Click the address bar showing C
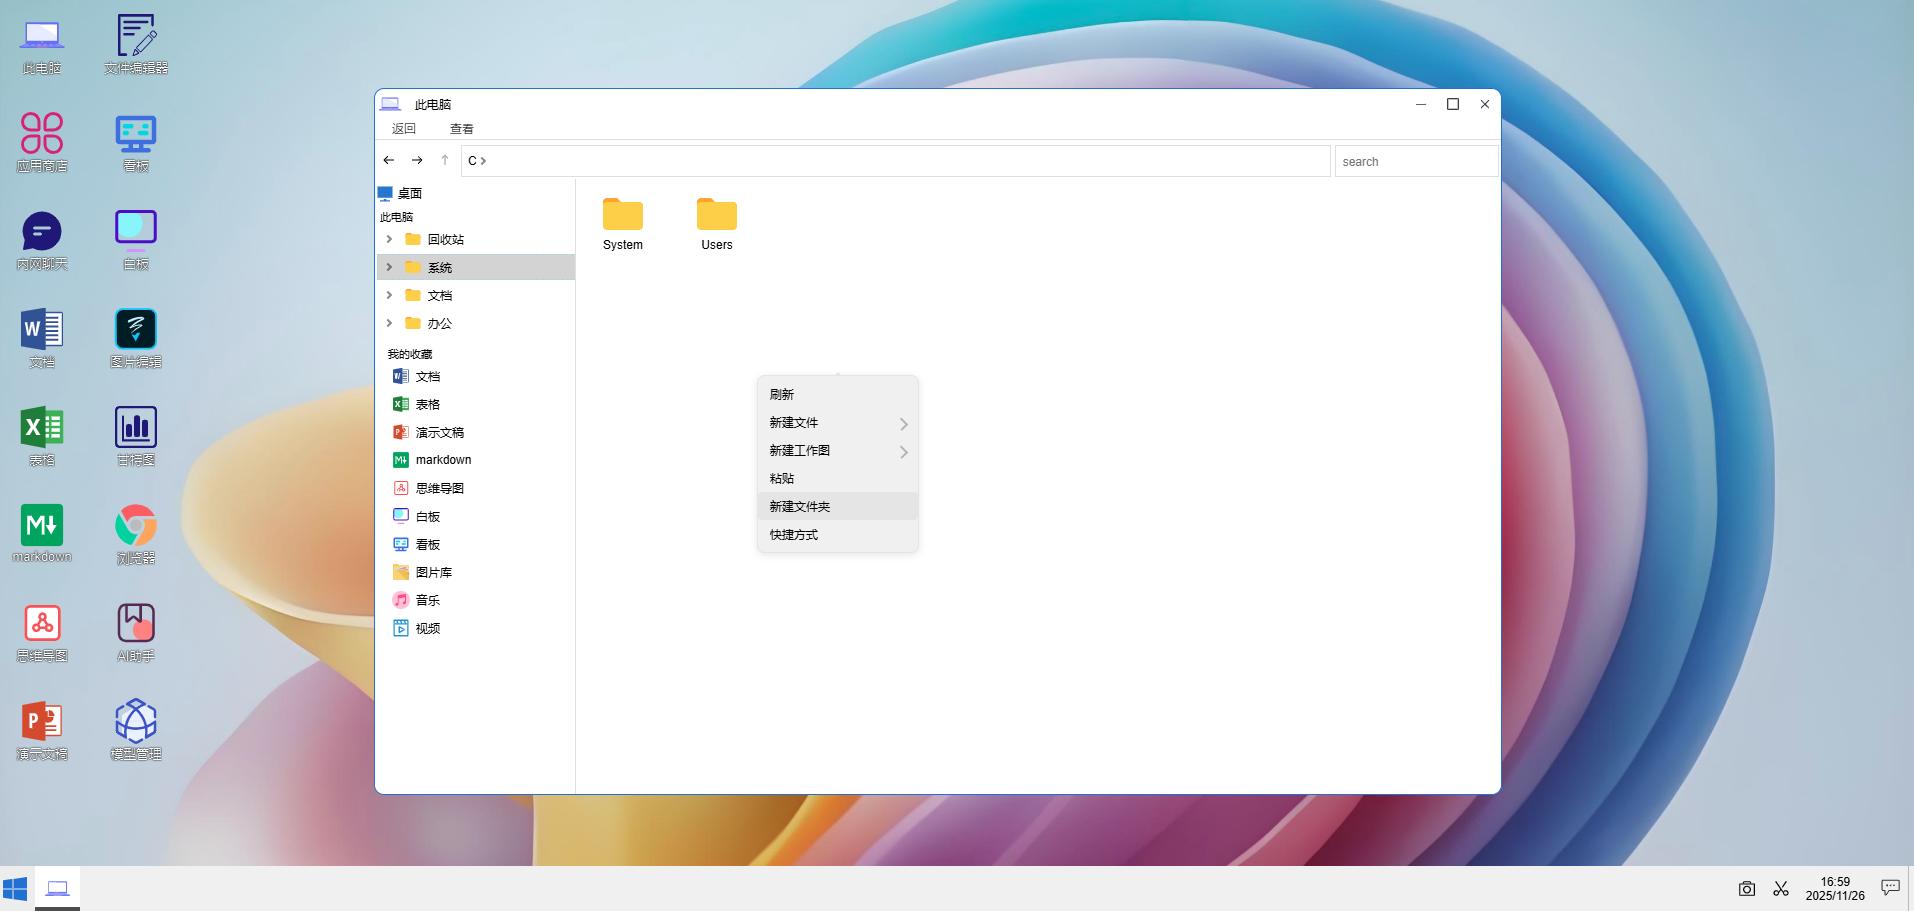Image resolution: width=1914 pixels, height=911 pixels. pyautogui.click(x=895, y=160)
